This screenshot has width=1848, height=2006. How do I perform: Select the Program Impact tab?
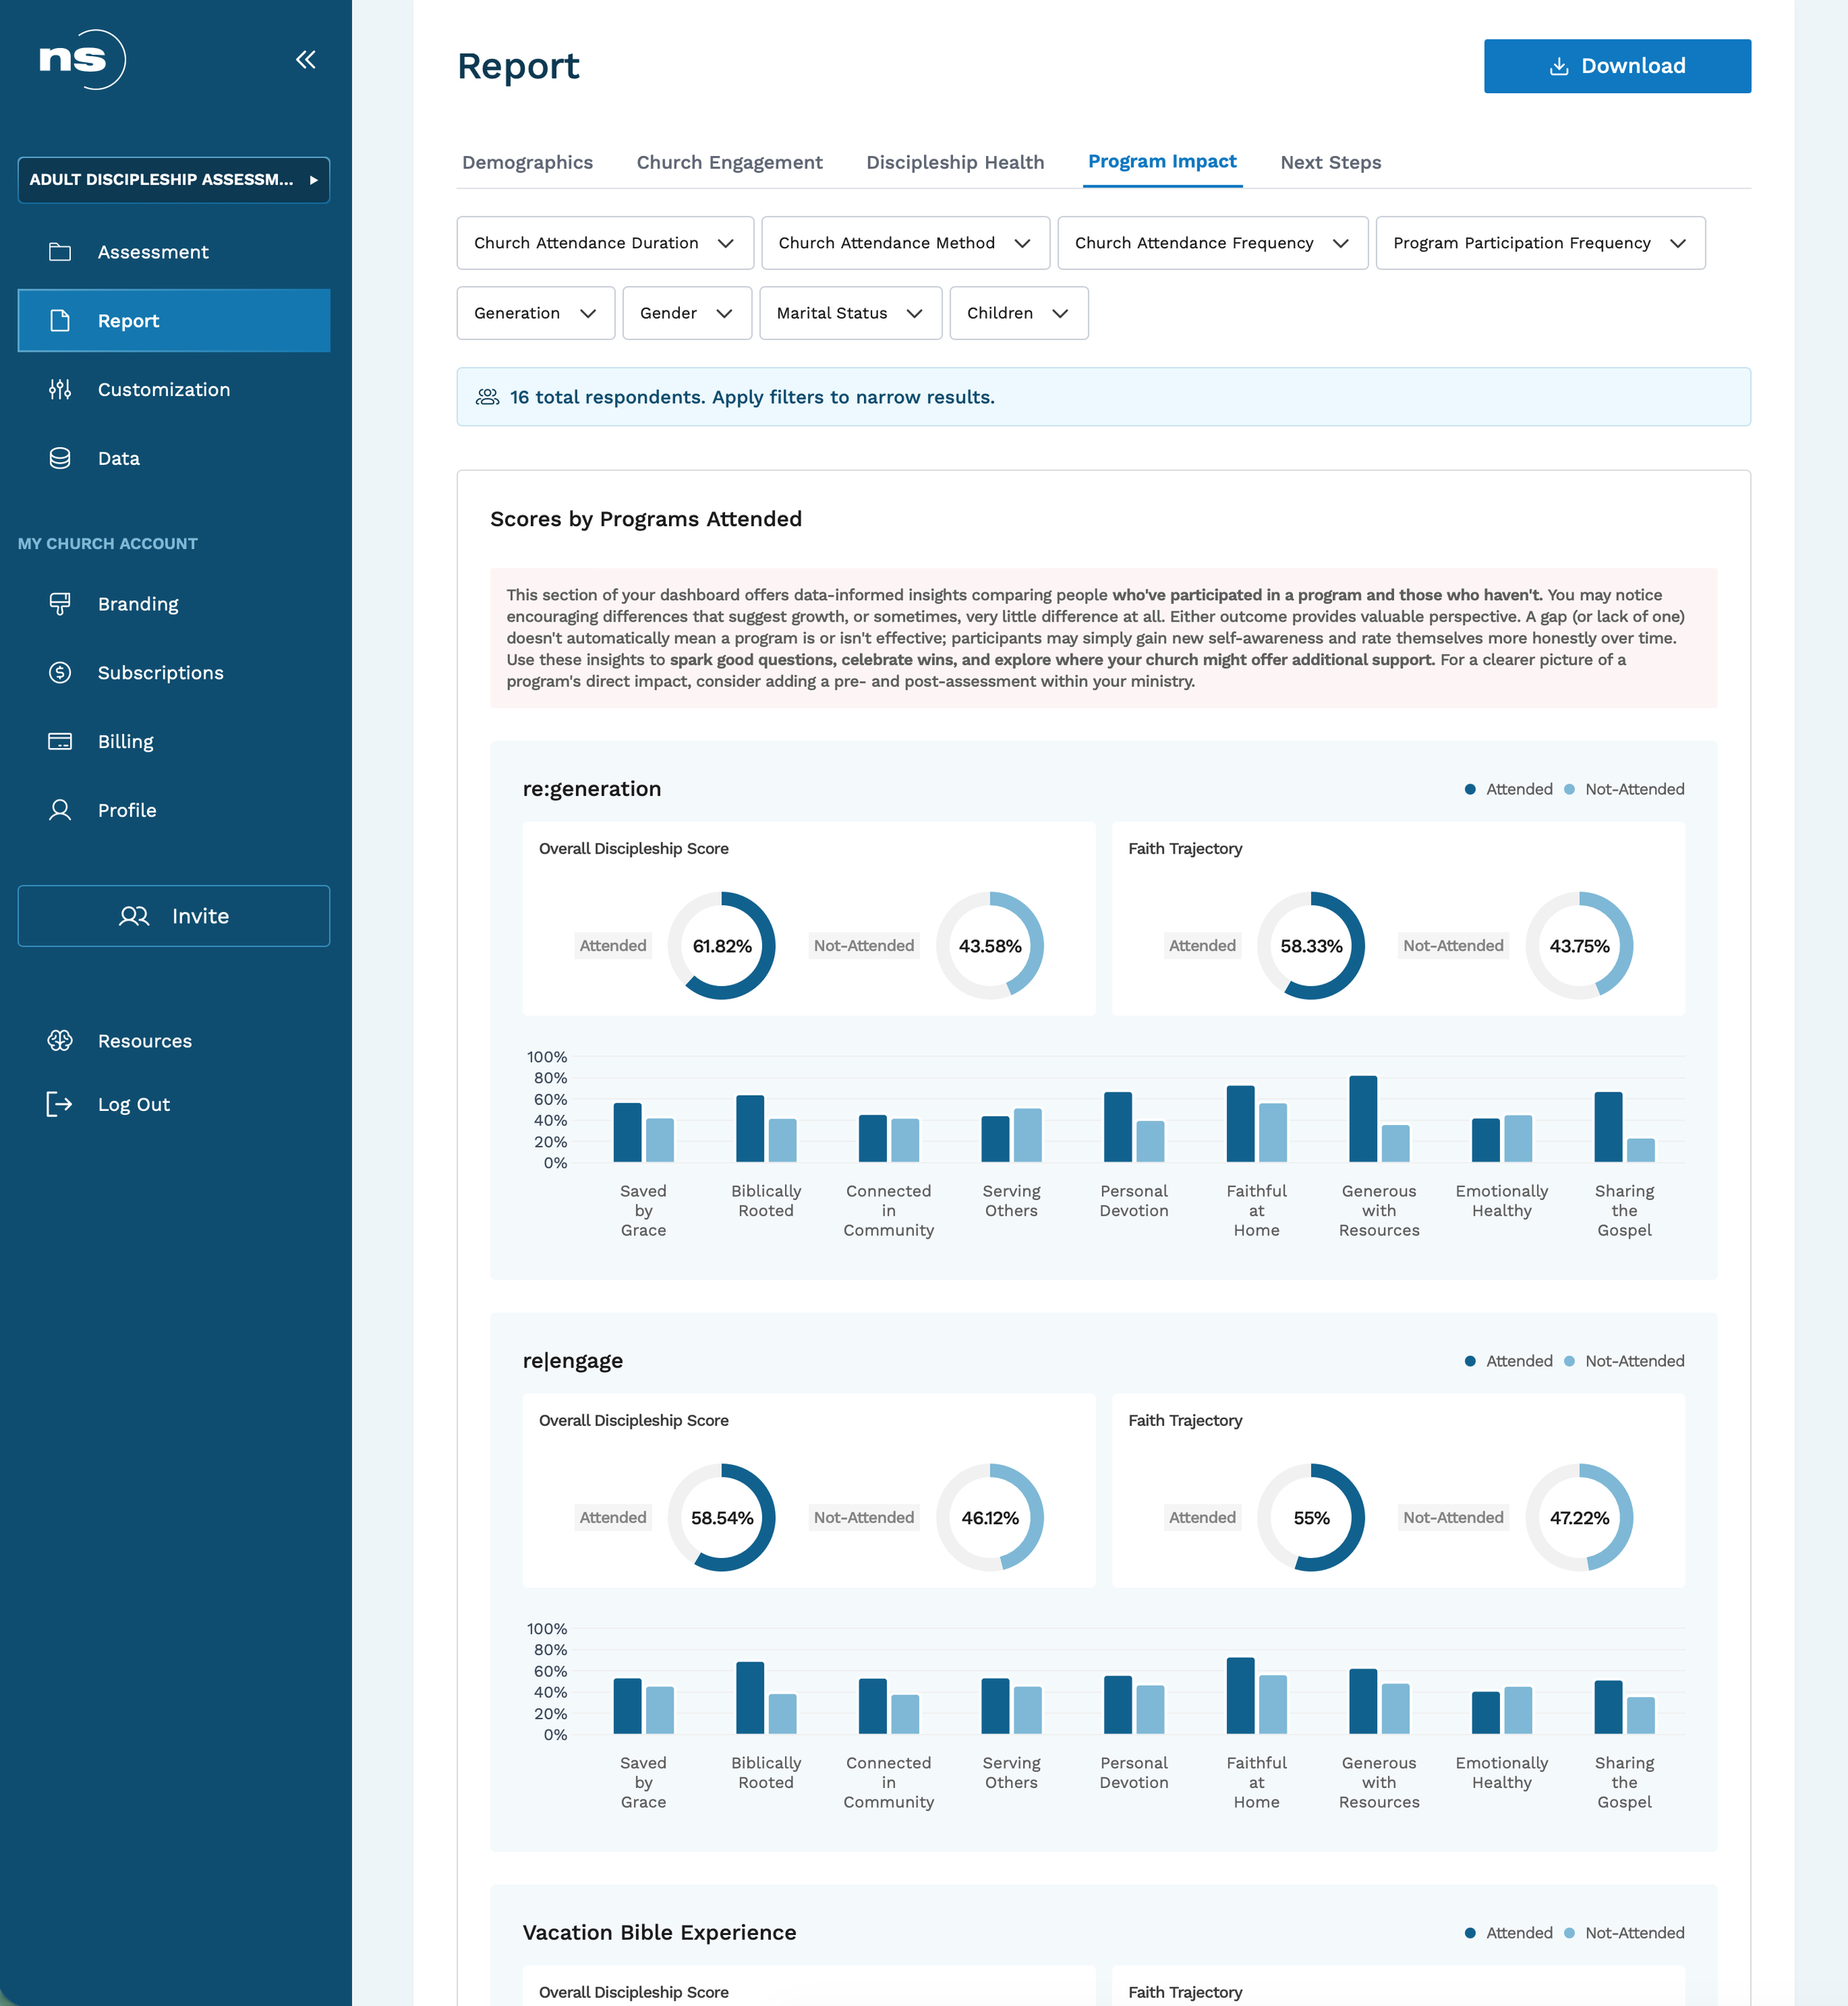[1162, 161]
